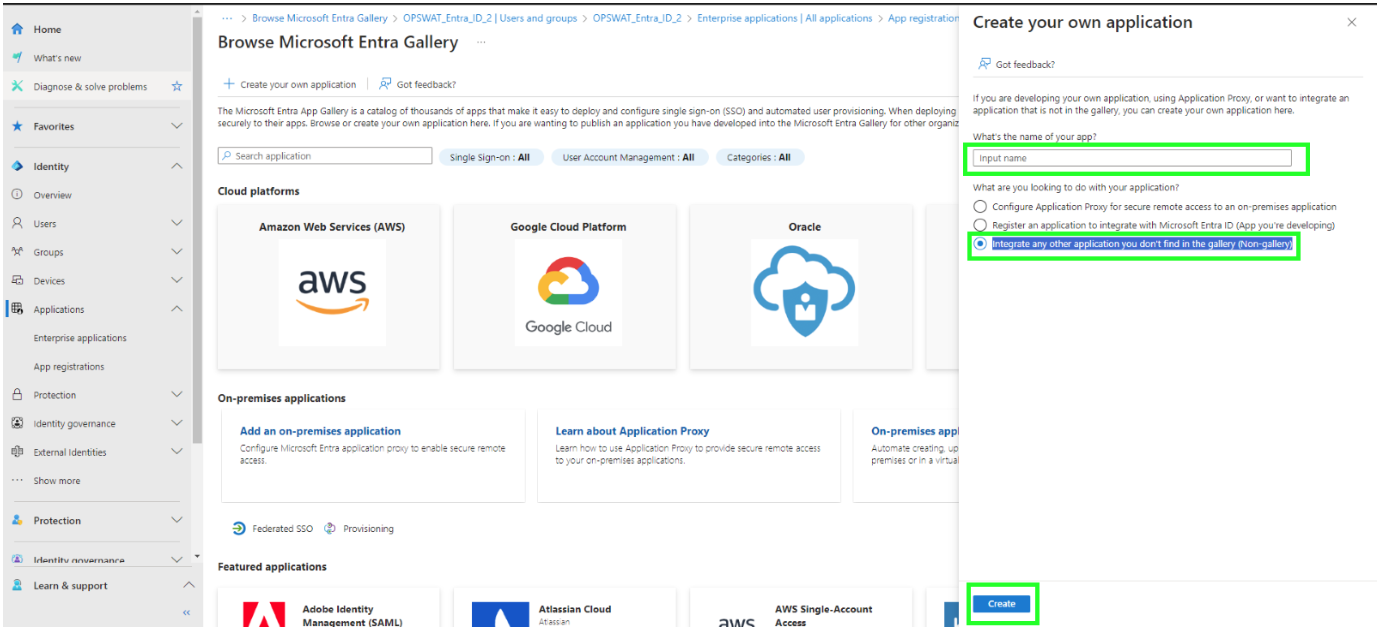The height and width of the screenshot is (632, 1382).
Task: Select Register an application radio option
Action: coord(980,225)
